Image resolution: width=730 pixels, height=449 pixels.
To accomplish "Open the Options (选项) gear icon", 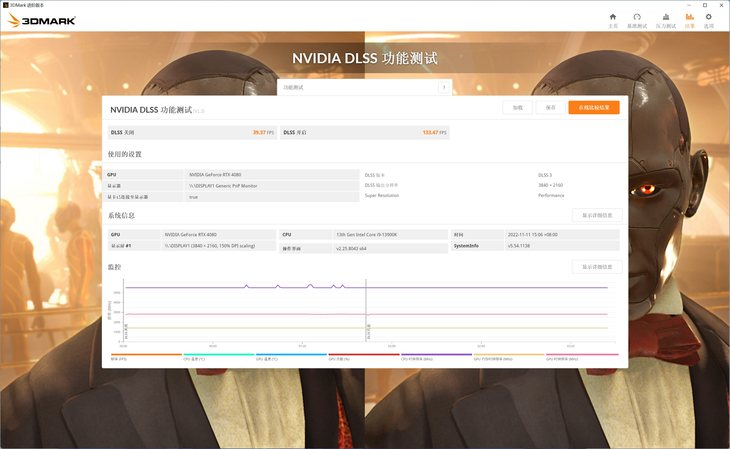I will click(x=709, y=17).
